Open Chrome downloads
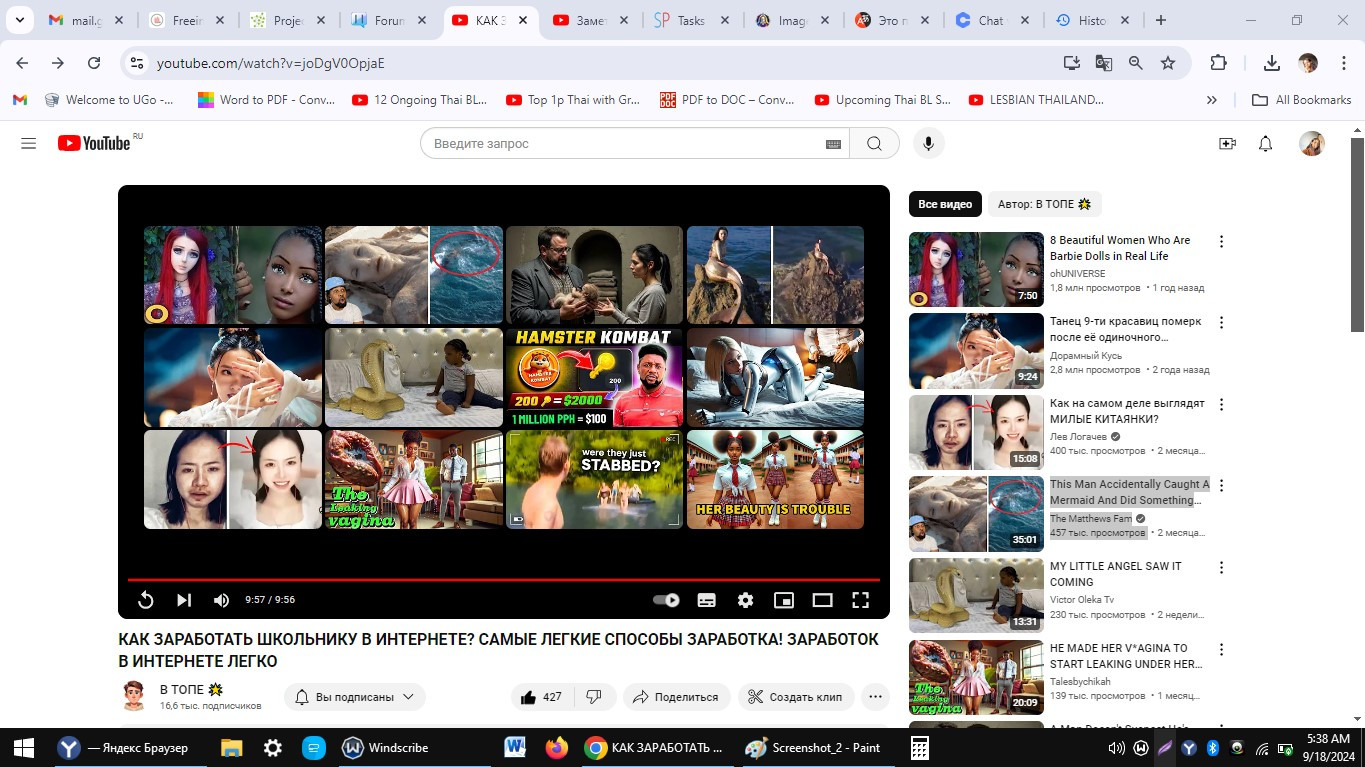Image resolution: width=1365 pixels, height=767 pixels. click(x=1272, y=63)
